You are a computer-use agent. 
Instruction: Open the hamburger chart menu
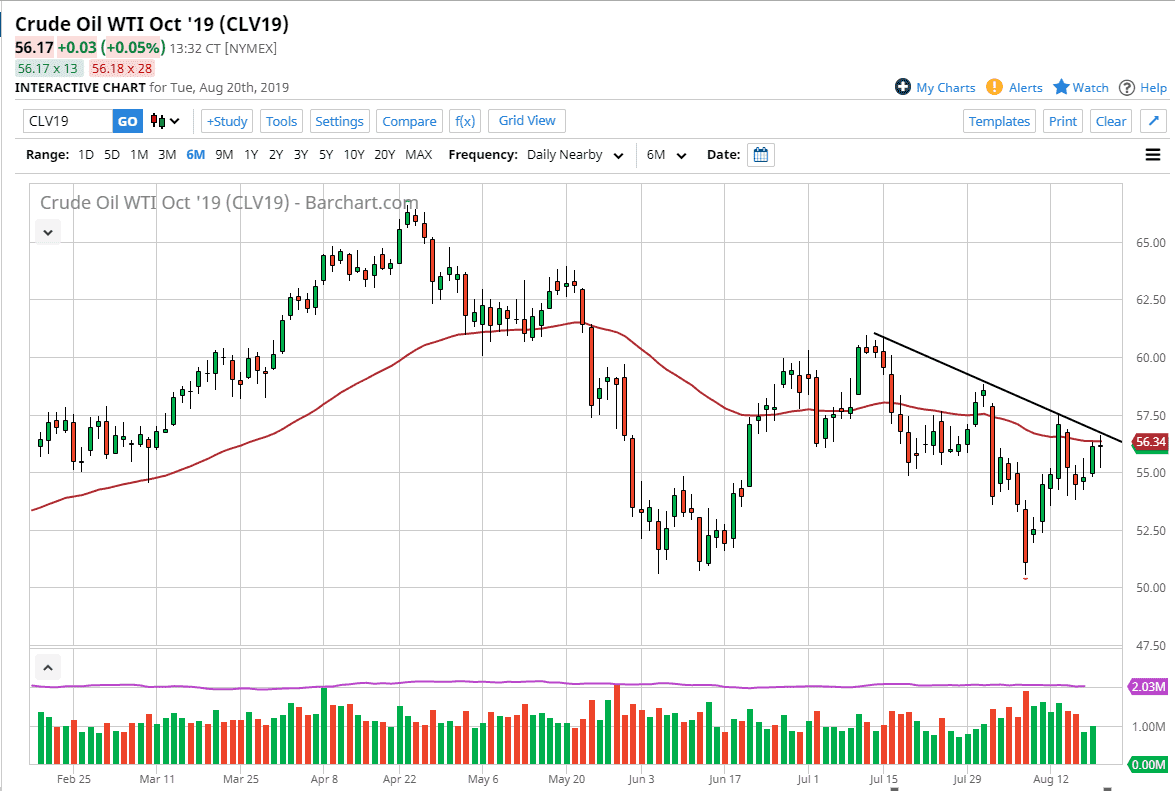(x=1153, y=155)
